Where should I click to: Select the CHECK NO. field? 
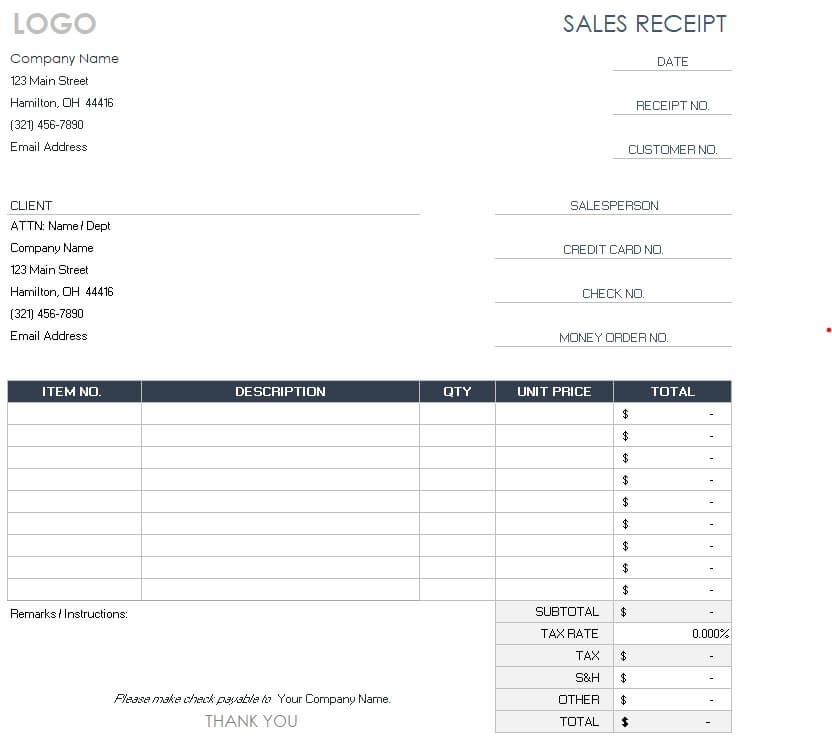click(x=613, y=294)
